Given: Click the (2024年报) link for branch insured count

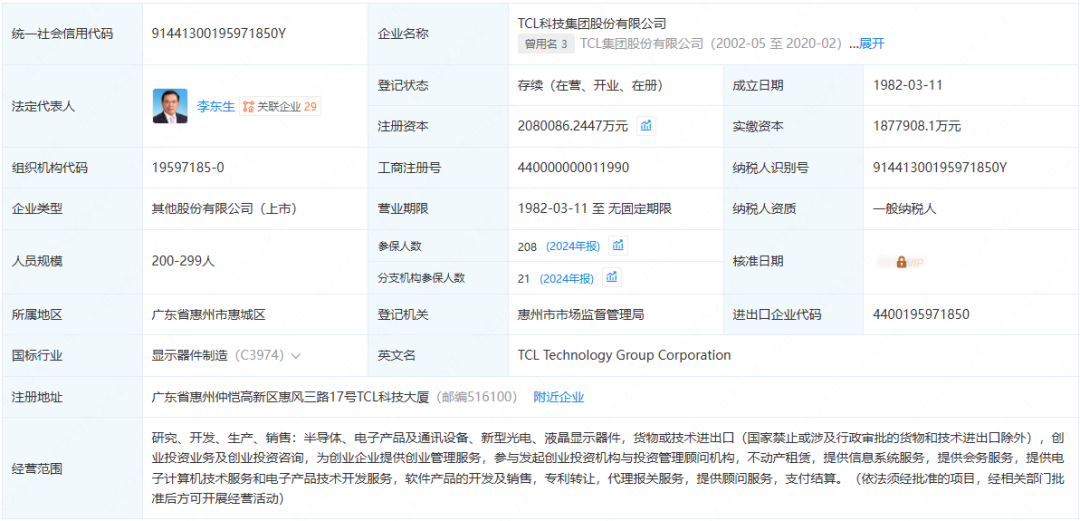Looking at the screenshot, I should pyautogui.click(x=566, y=279).
